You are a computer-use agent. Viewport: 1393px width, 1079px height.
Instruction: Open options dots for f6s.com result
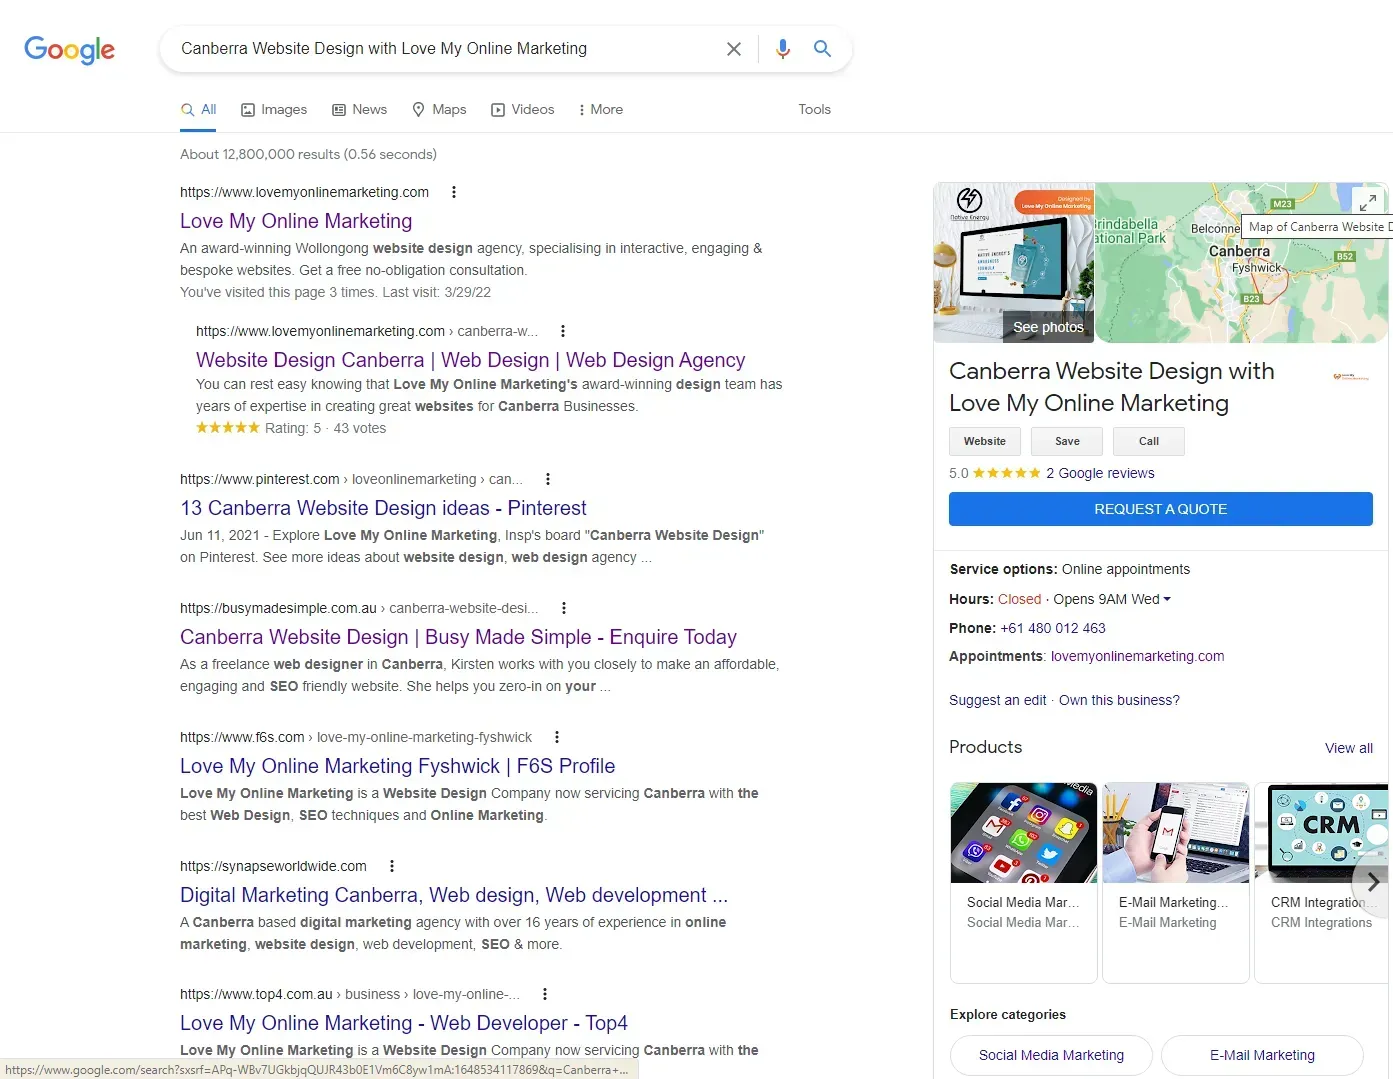pyautogui.click(x=557, y=737)
